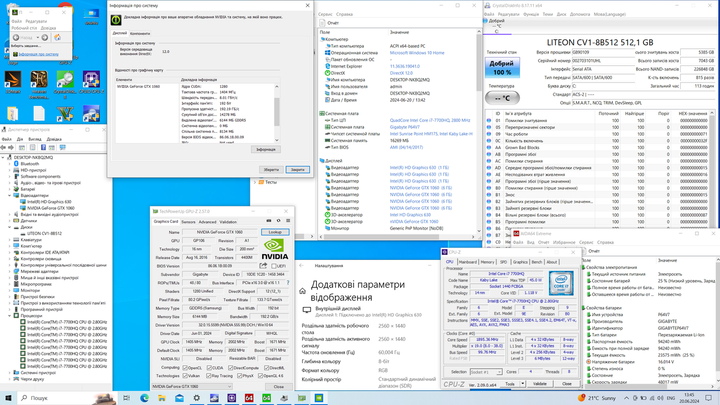720x405 pixels.
Task: Click Device Manager scan hardware monitor icon
Action: (x=62, y=147)
